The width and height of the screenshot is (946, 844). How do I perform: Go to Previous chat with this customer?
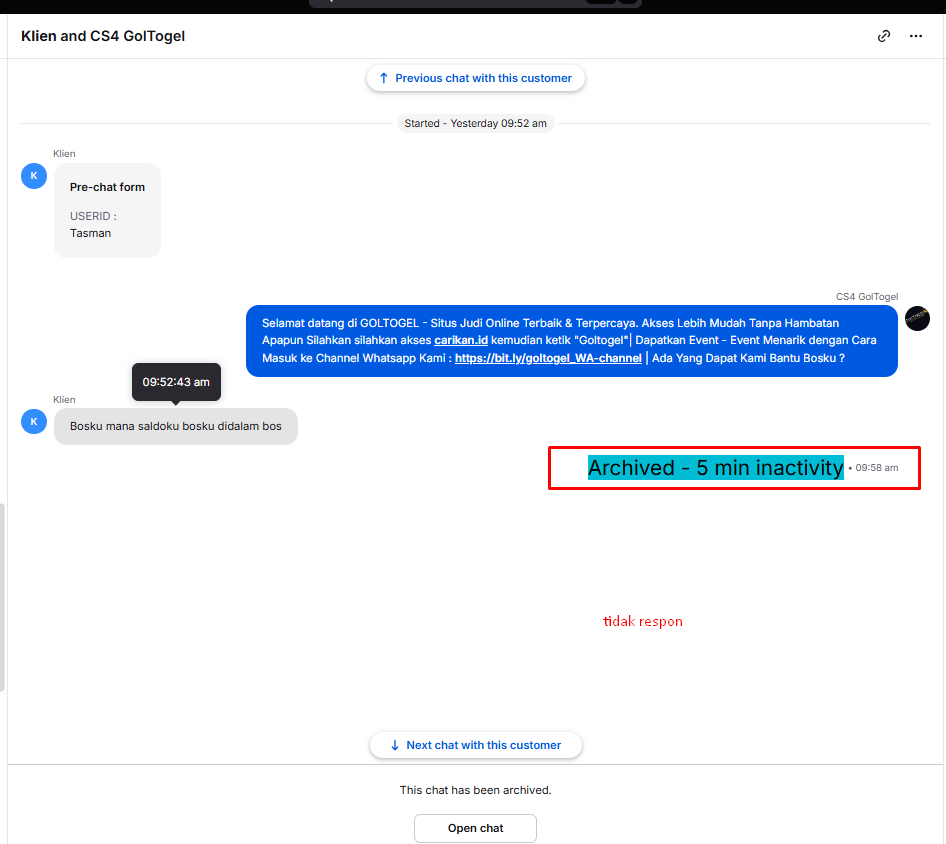point(475,78)
